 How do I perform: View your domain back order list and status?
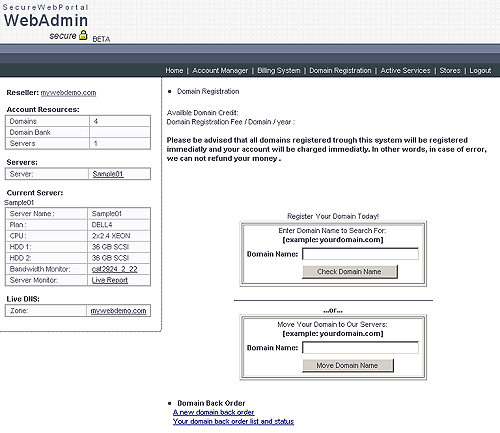point(233,421)
